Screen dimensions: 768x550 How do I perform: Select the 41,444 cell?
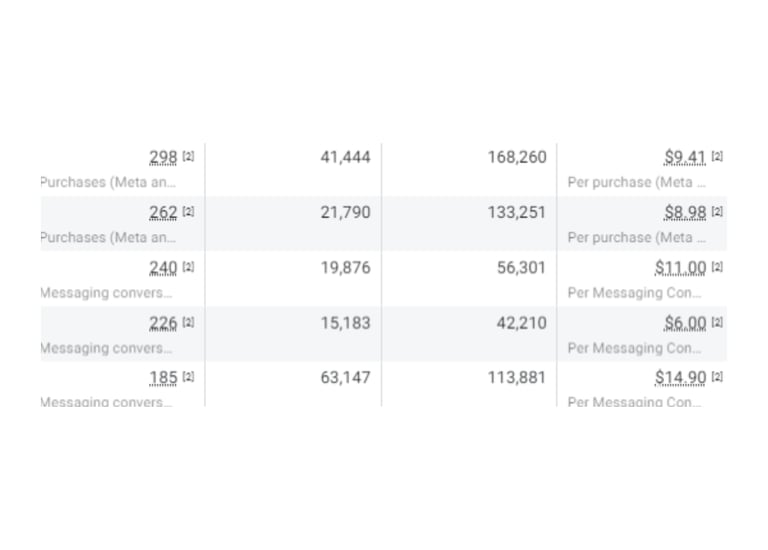345,157
